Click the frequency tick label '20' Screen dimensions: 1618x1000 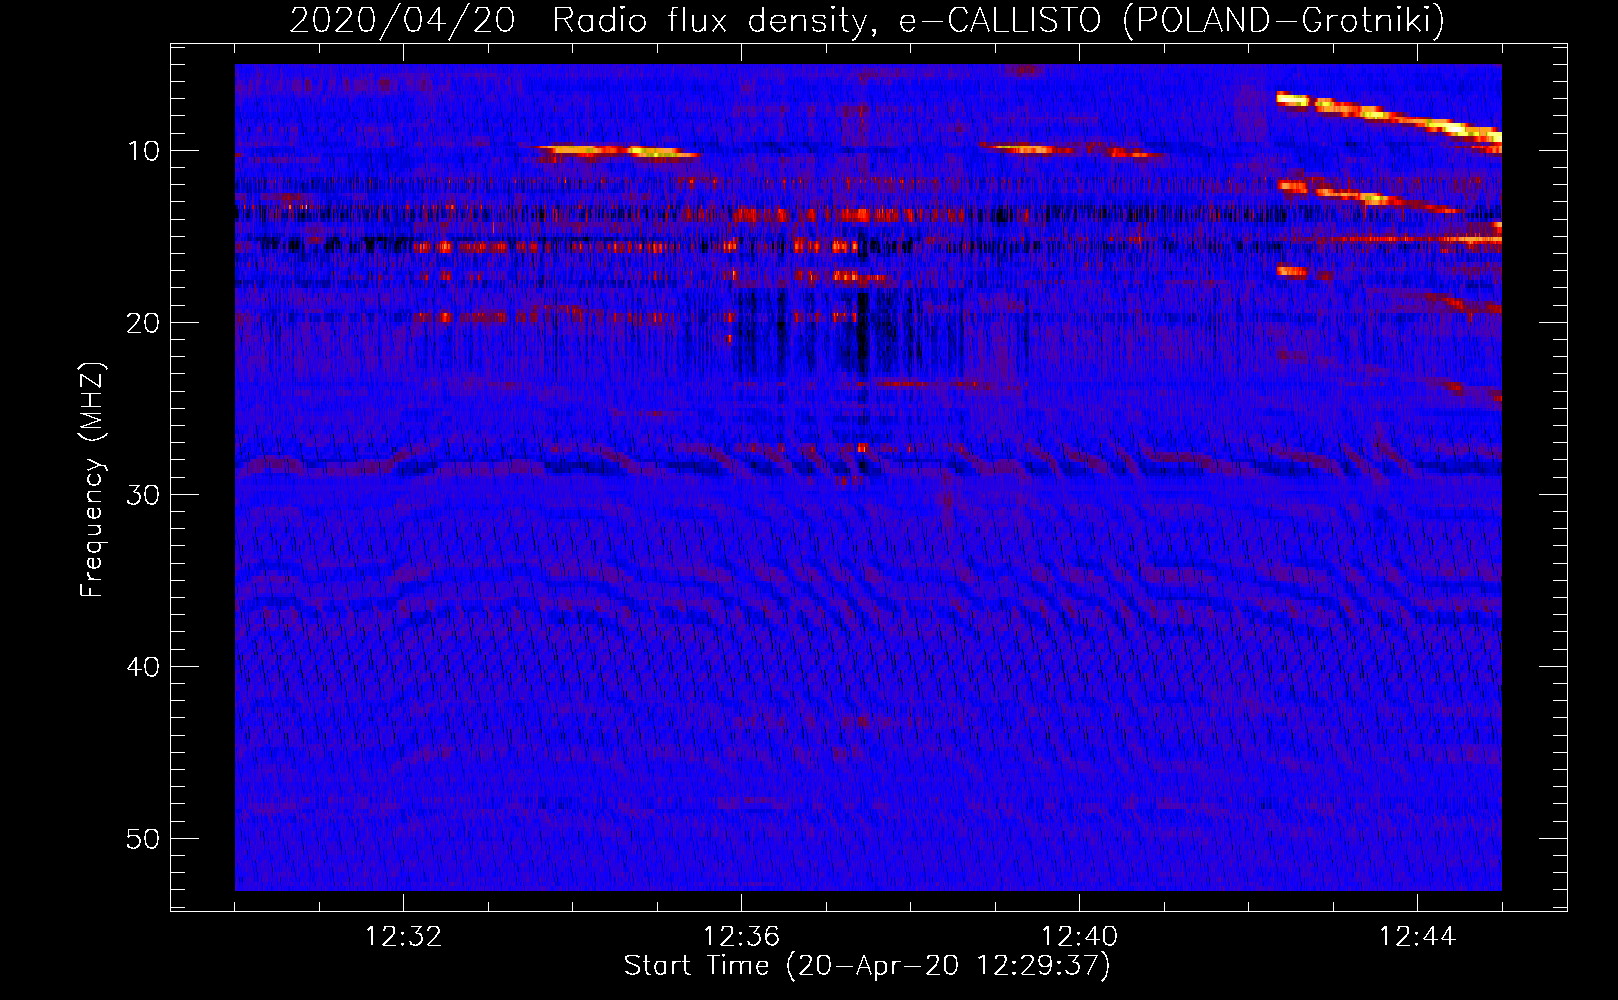(x=144, y=323)
